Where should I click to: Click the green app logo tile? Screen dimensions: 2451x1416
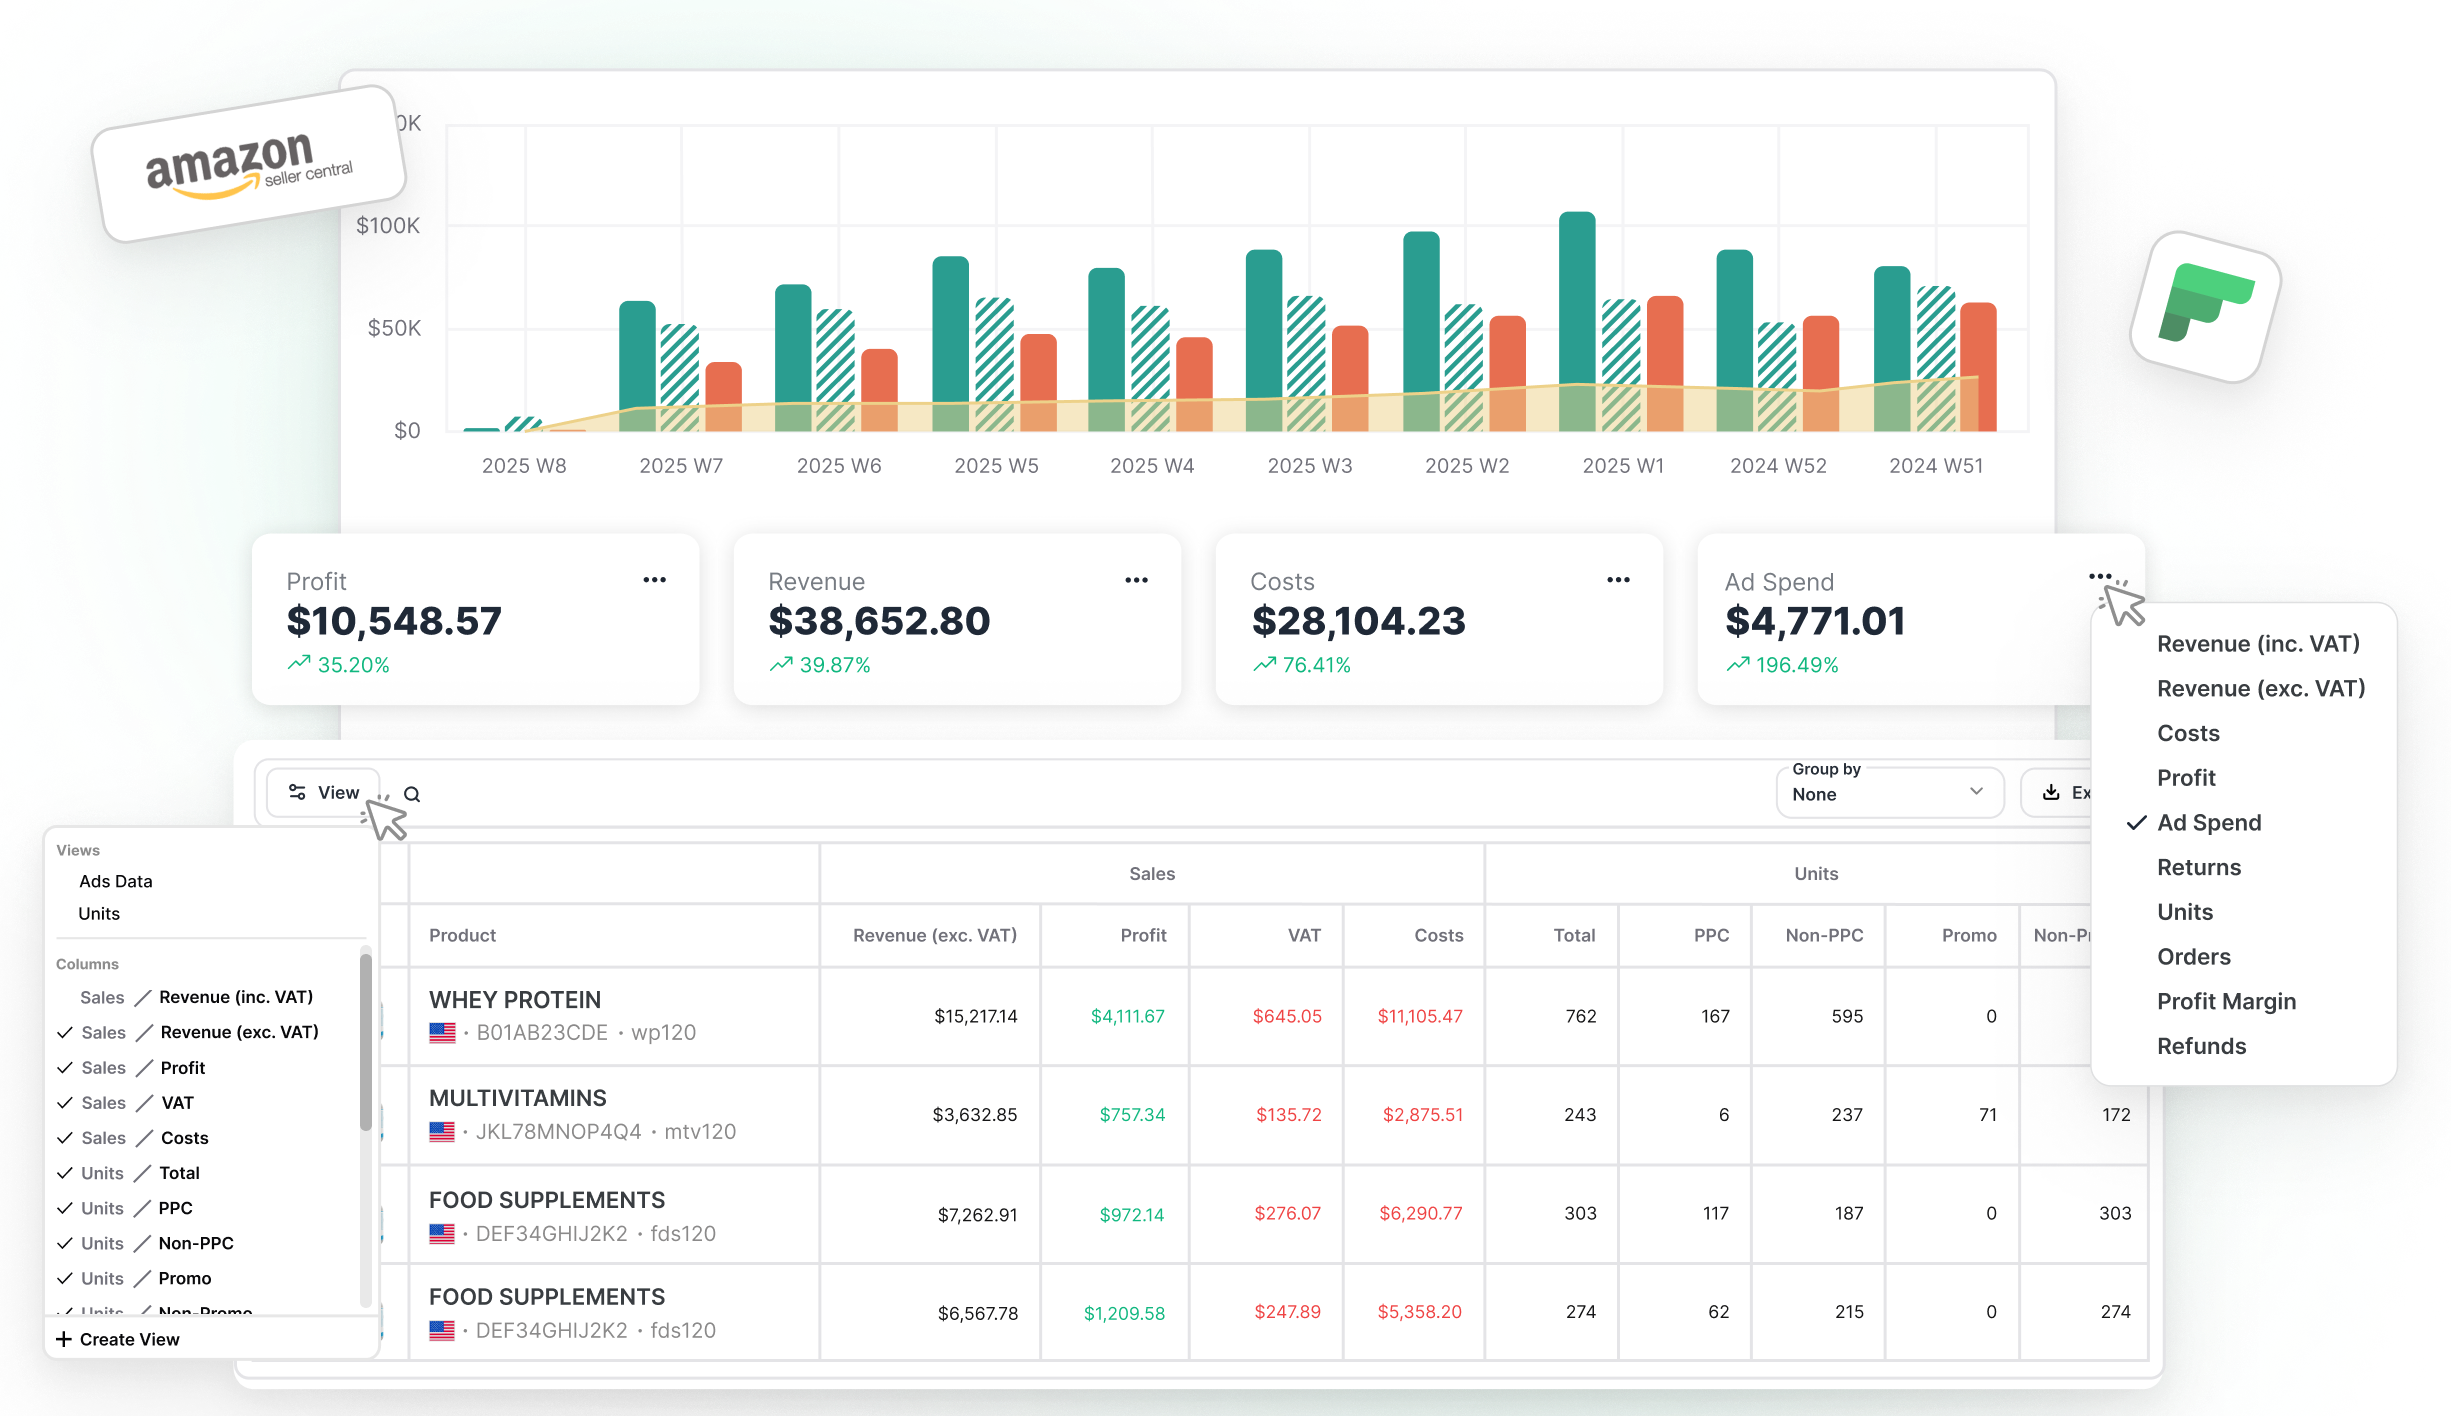[2206, 306]
